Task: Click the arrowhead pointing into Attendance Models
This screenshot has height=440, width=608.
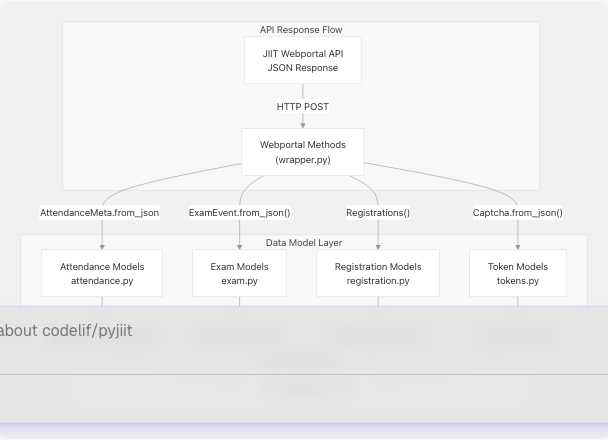Action: tap(102, 246)
